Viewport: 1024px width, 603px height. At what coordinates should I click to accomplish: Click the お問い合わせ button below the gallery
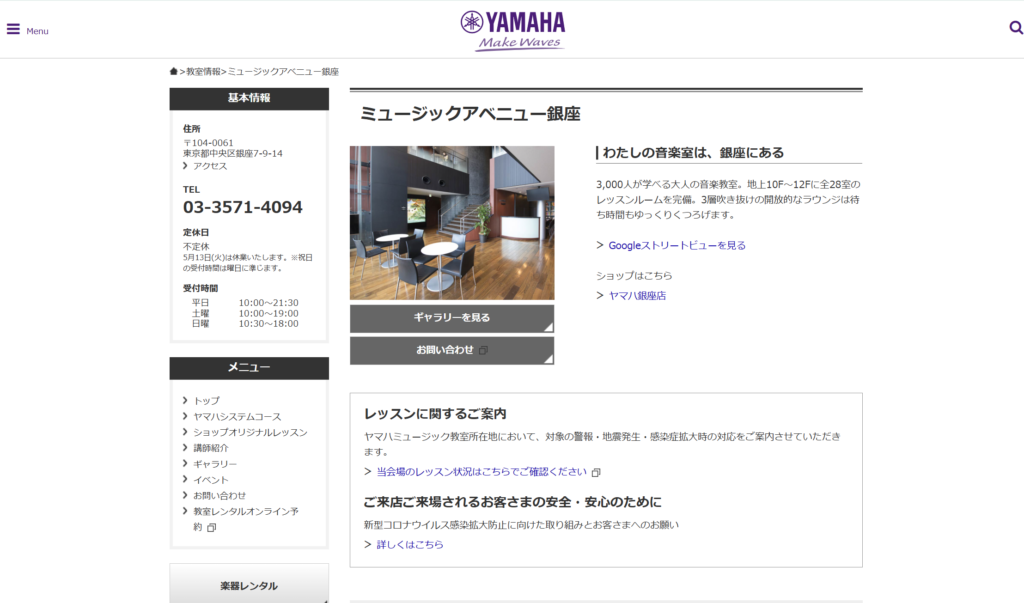point(452,350)
